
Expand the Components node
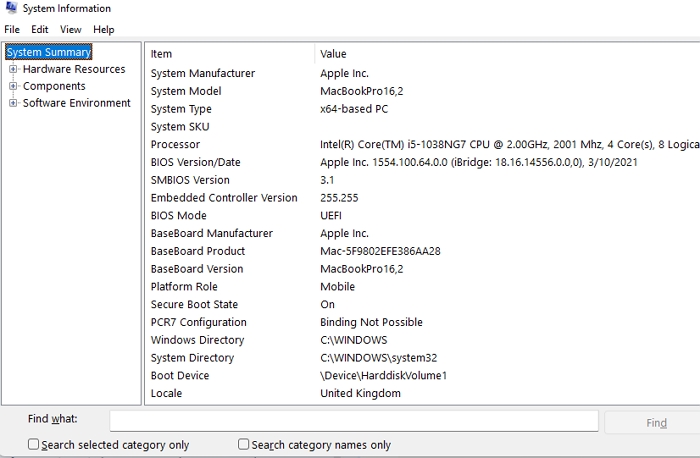tap(13, 86)
